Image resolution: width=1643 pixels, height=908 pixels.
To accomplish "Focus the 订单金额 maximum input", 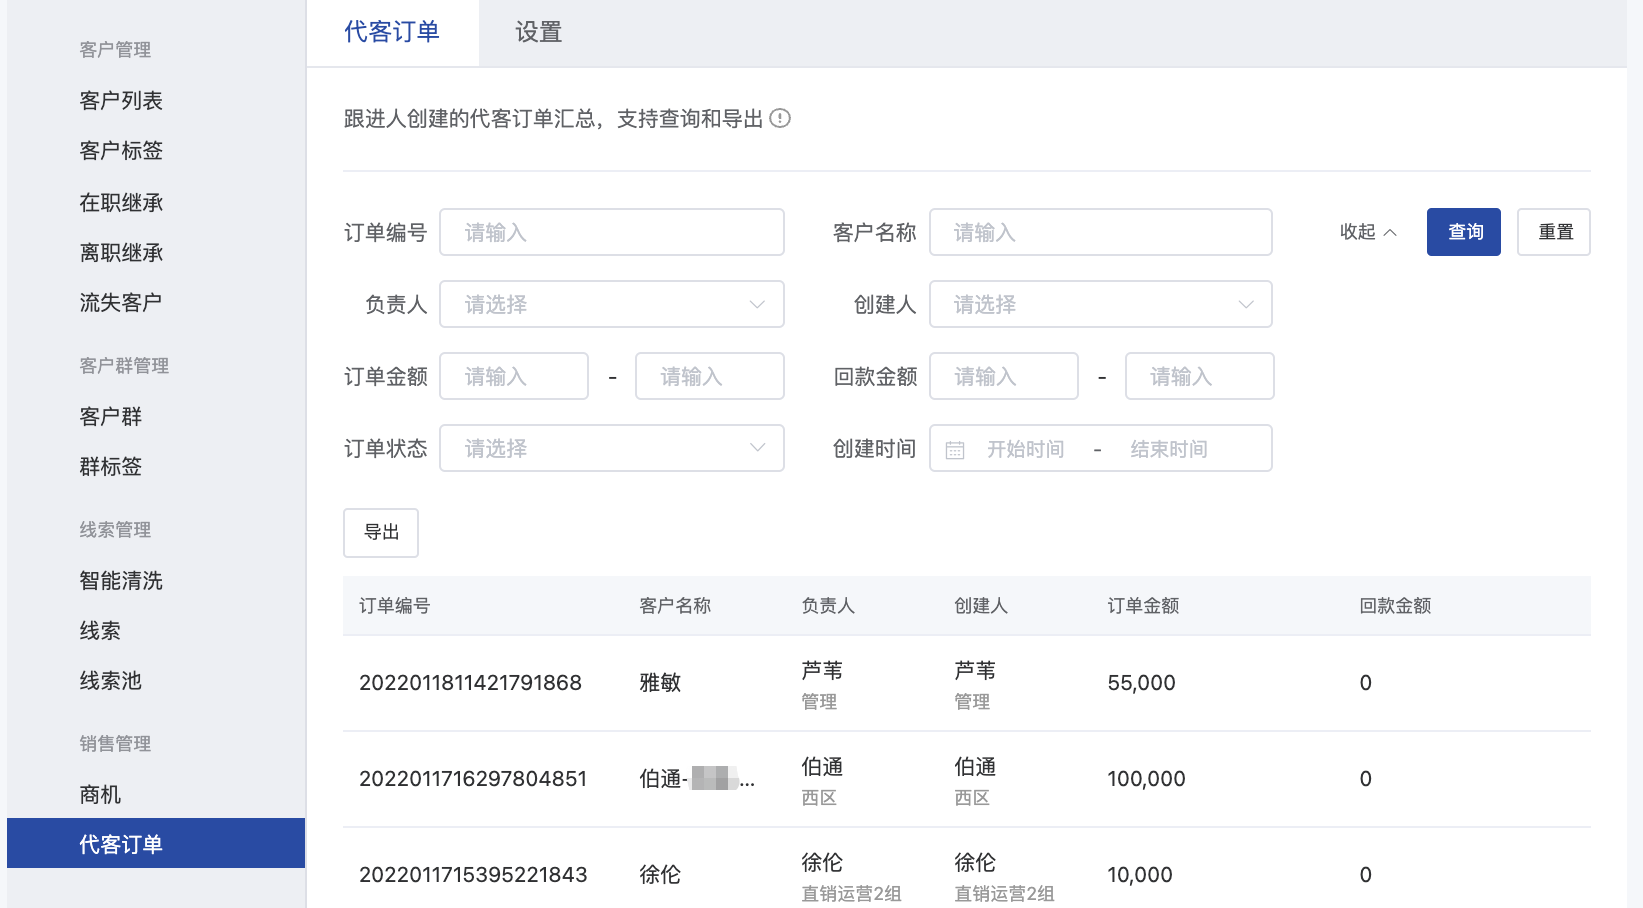I will 710,376.
